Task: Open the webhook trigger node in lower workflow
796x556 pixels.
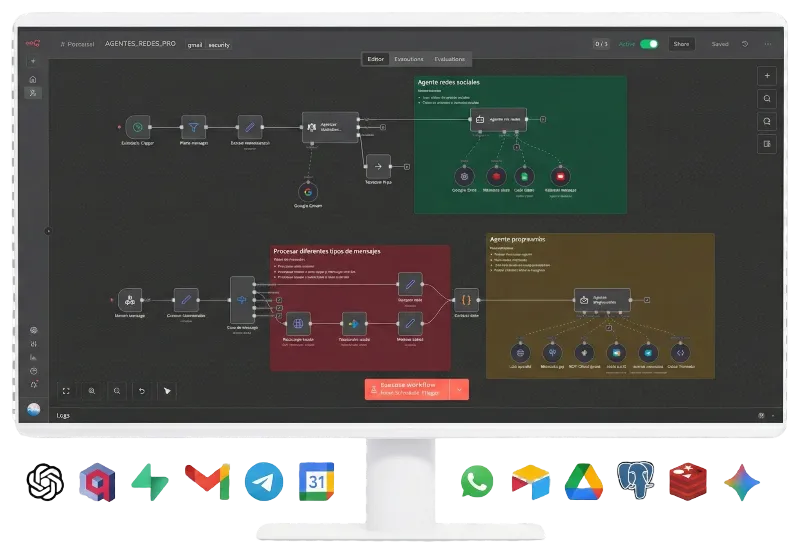Action: pos(130,300)
